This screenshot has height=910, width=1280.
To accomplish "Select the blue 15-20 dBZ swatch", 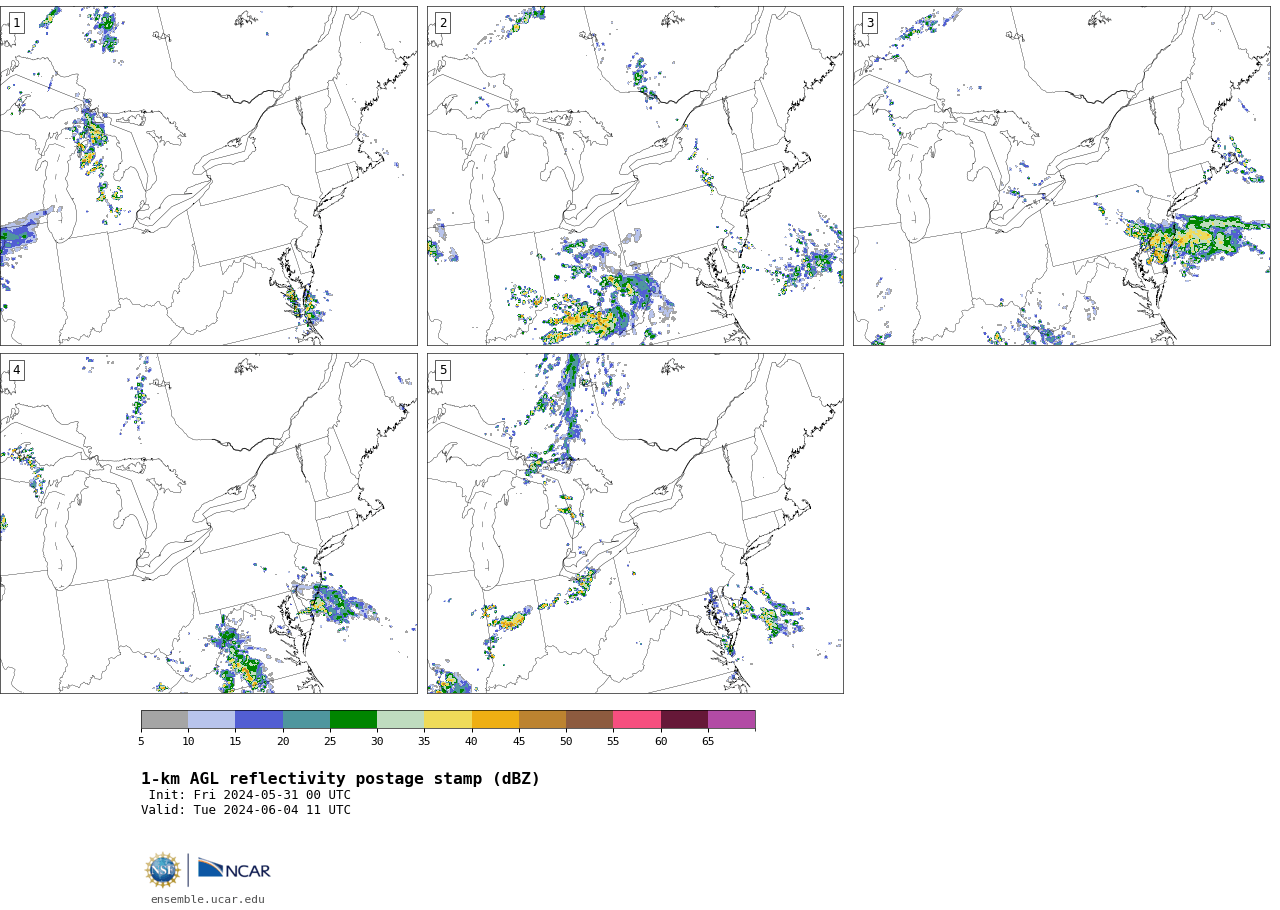I will coord(259,720).
